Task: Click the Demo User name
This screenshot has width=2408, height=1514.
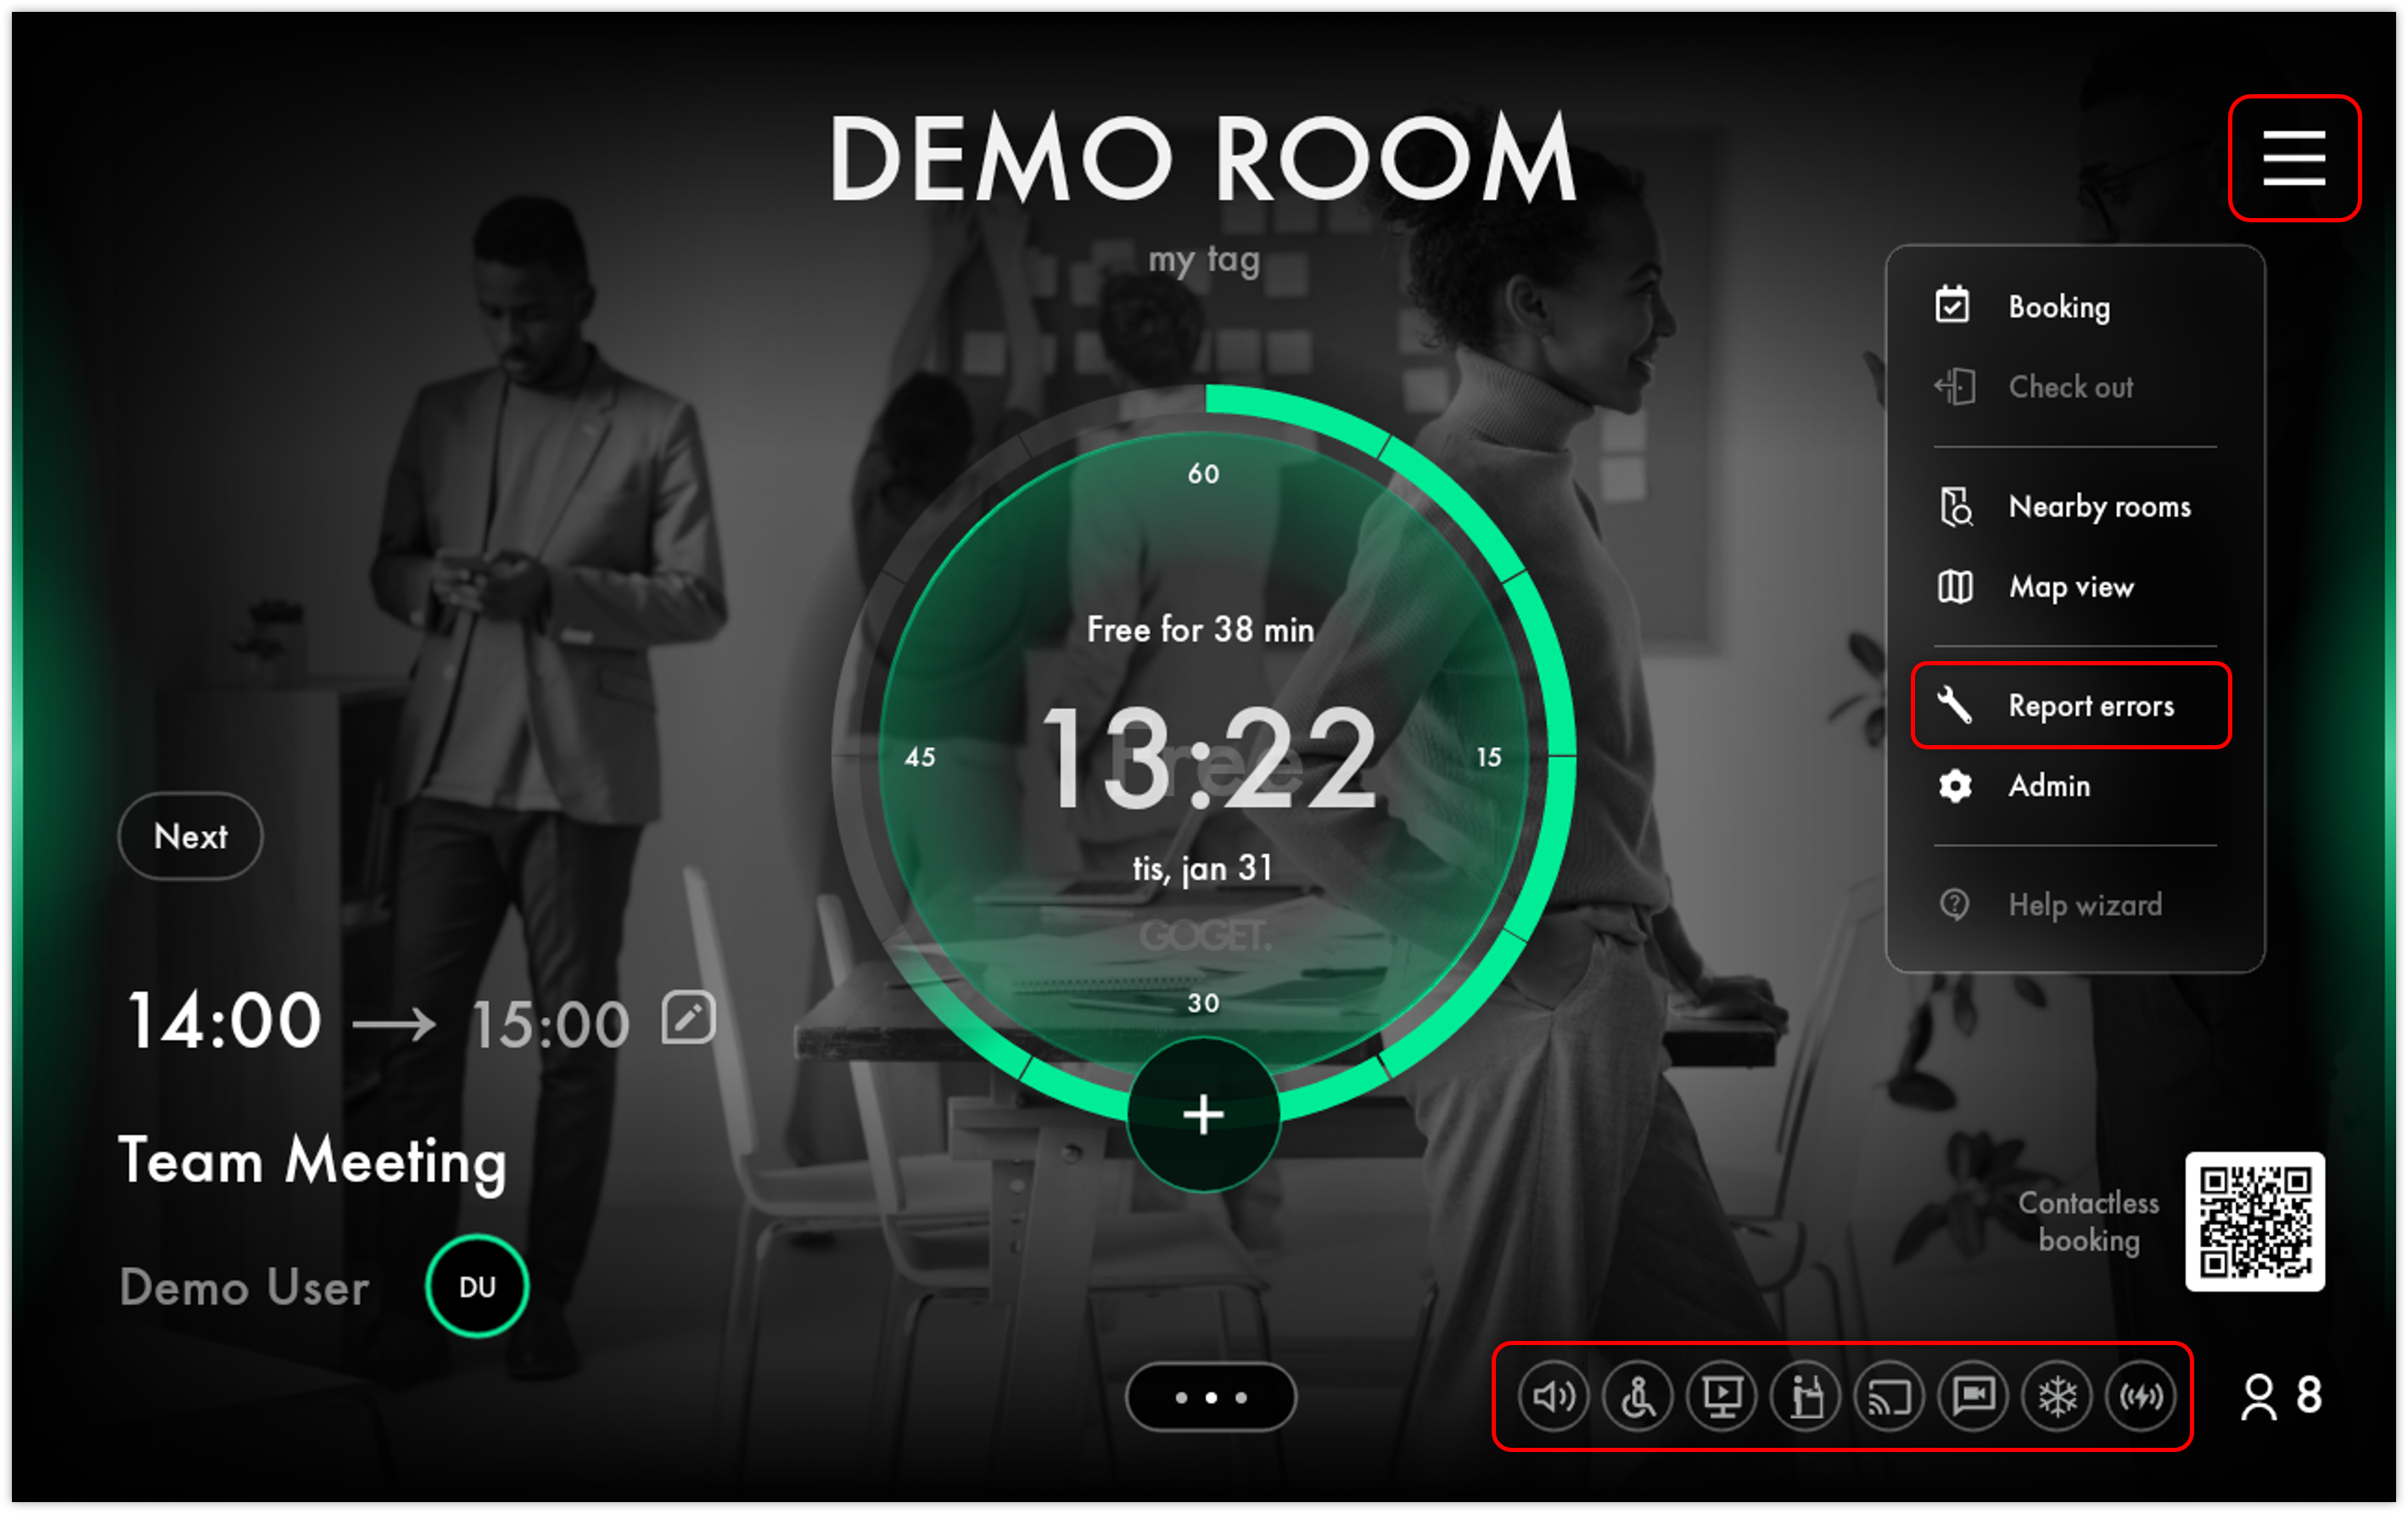Action: click(244, 1287)
